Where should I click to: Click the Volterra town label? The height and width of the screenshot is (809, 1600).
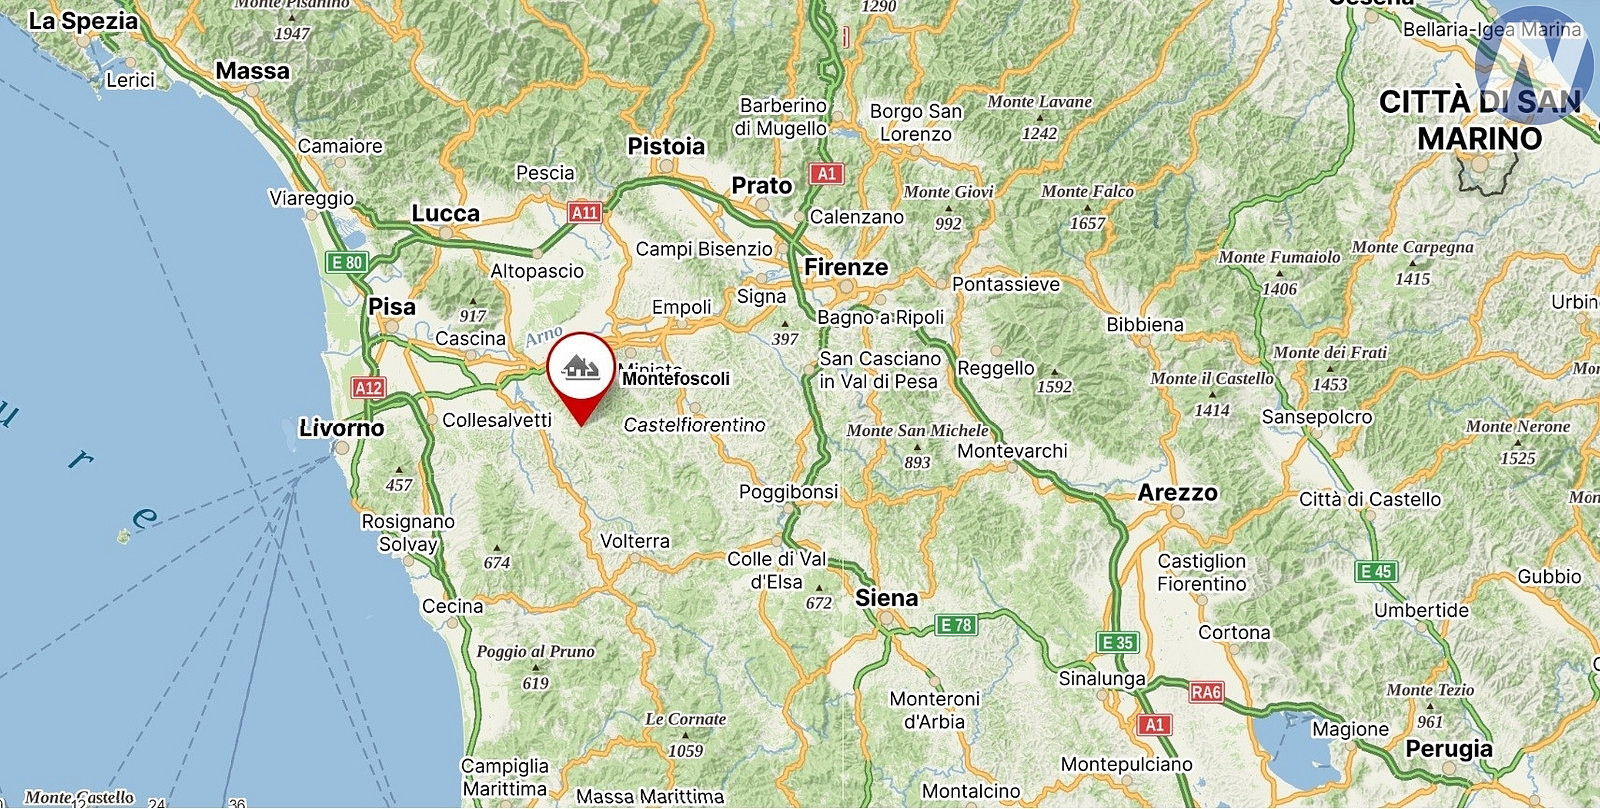point(635,541)
